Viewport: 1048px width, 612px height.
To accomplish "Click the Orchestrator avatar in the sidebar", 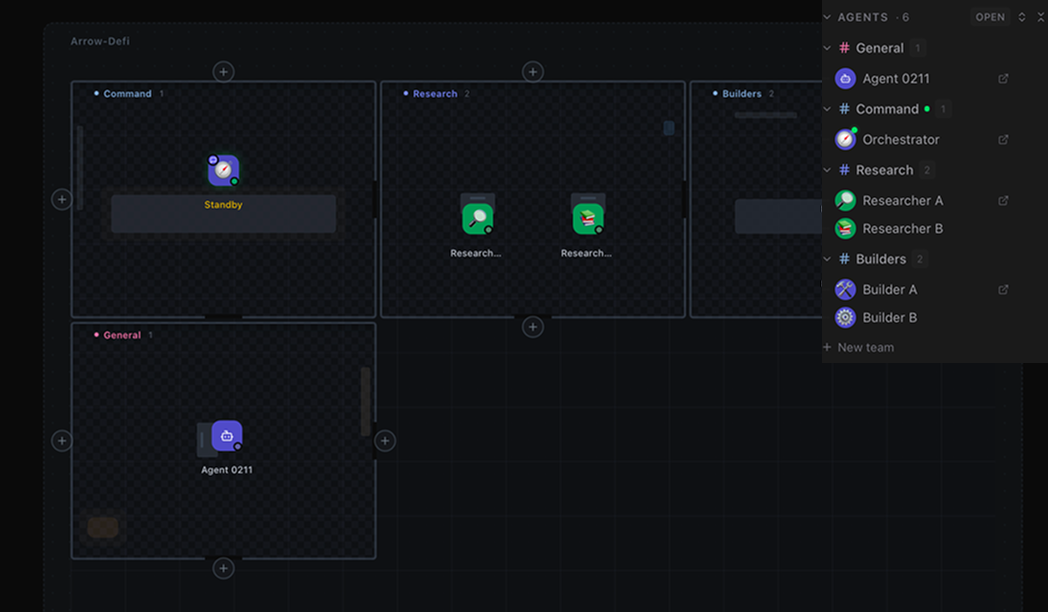I will click(x=845, y=140).
